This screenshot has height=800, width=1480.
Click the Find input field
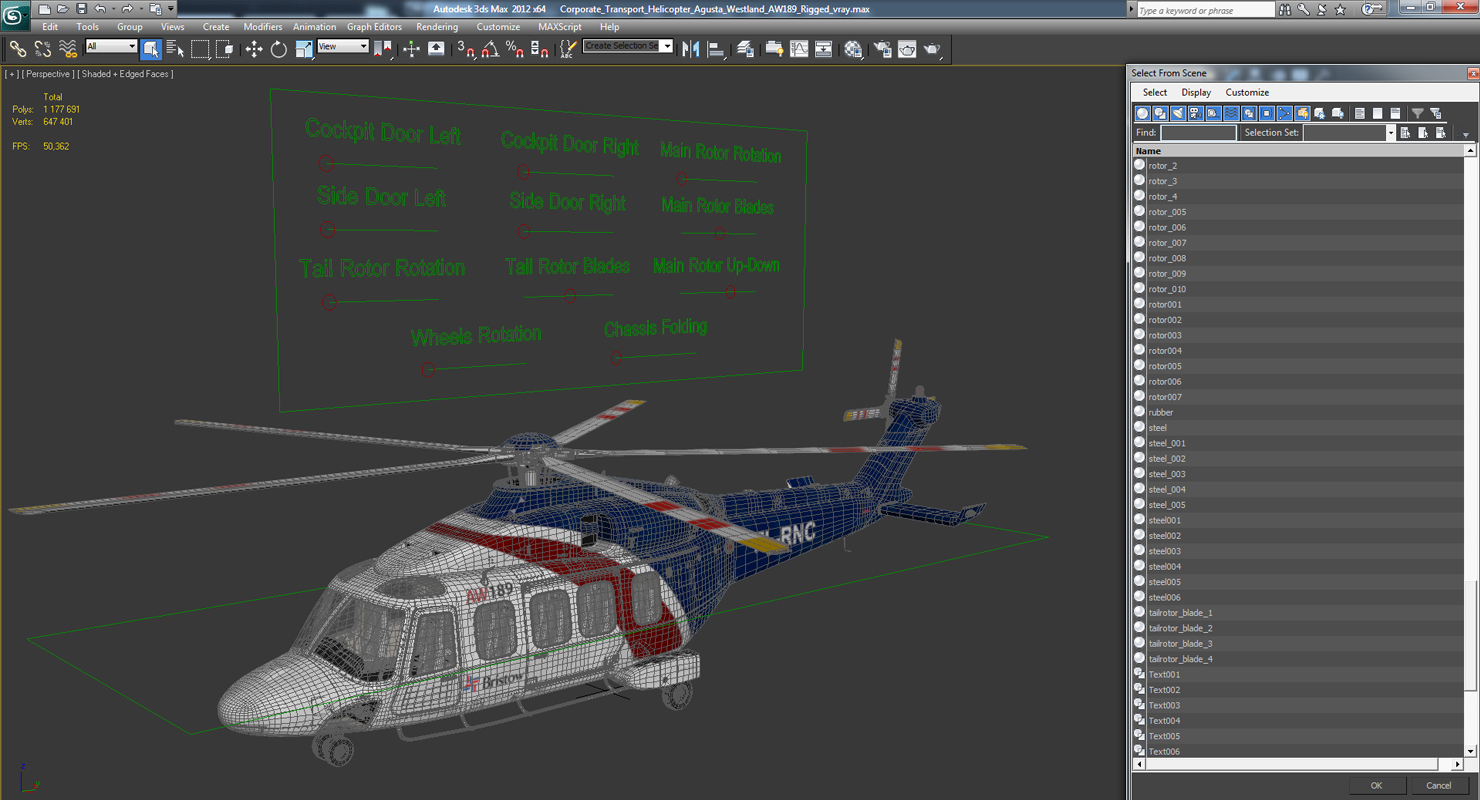(1198, 133)
